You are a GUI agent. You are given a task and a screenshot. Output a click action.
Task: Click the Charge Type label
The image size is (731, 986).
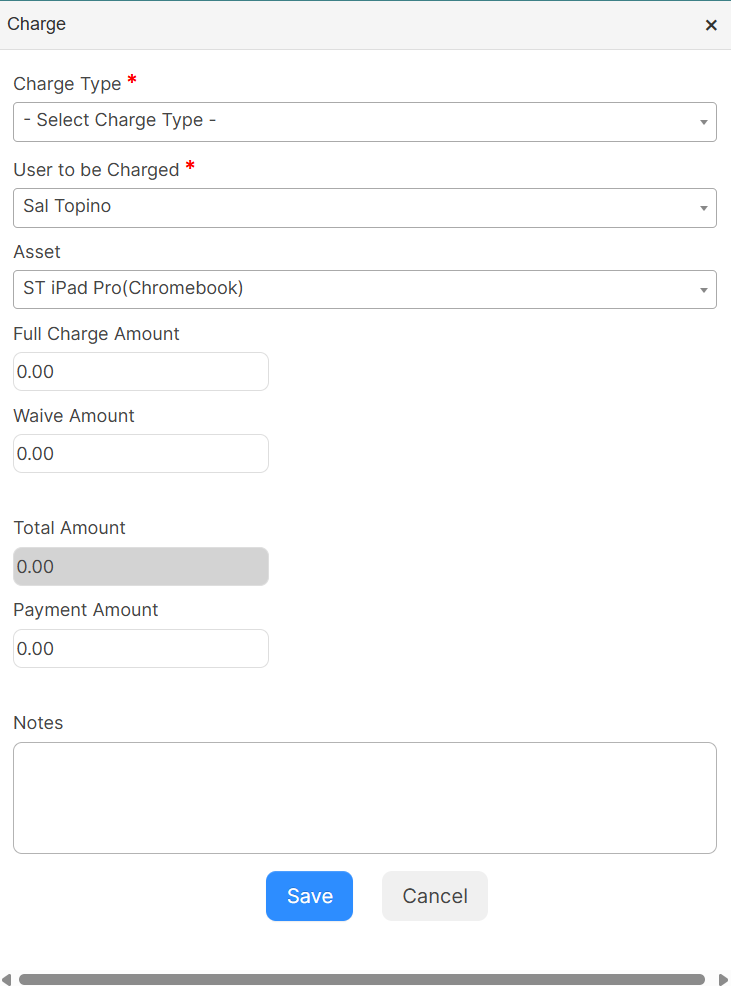point(67,84)
